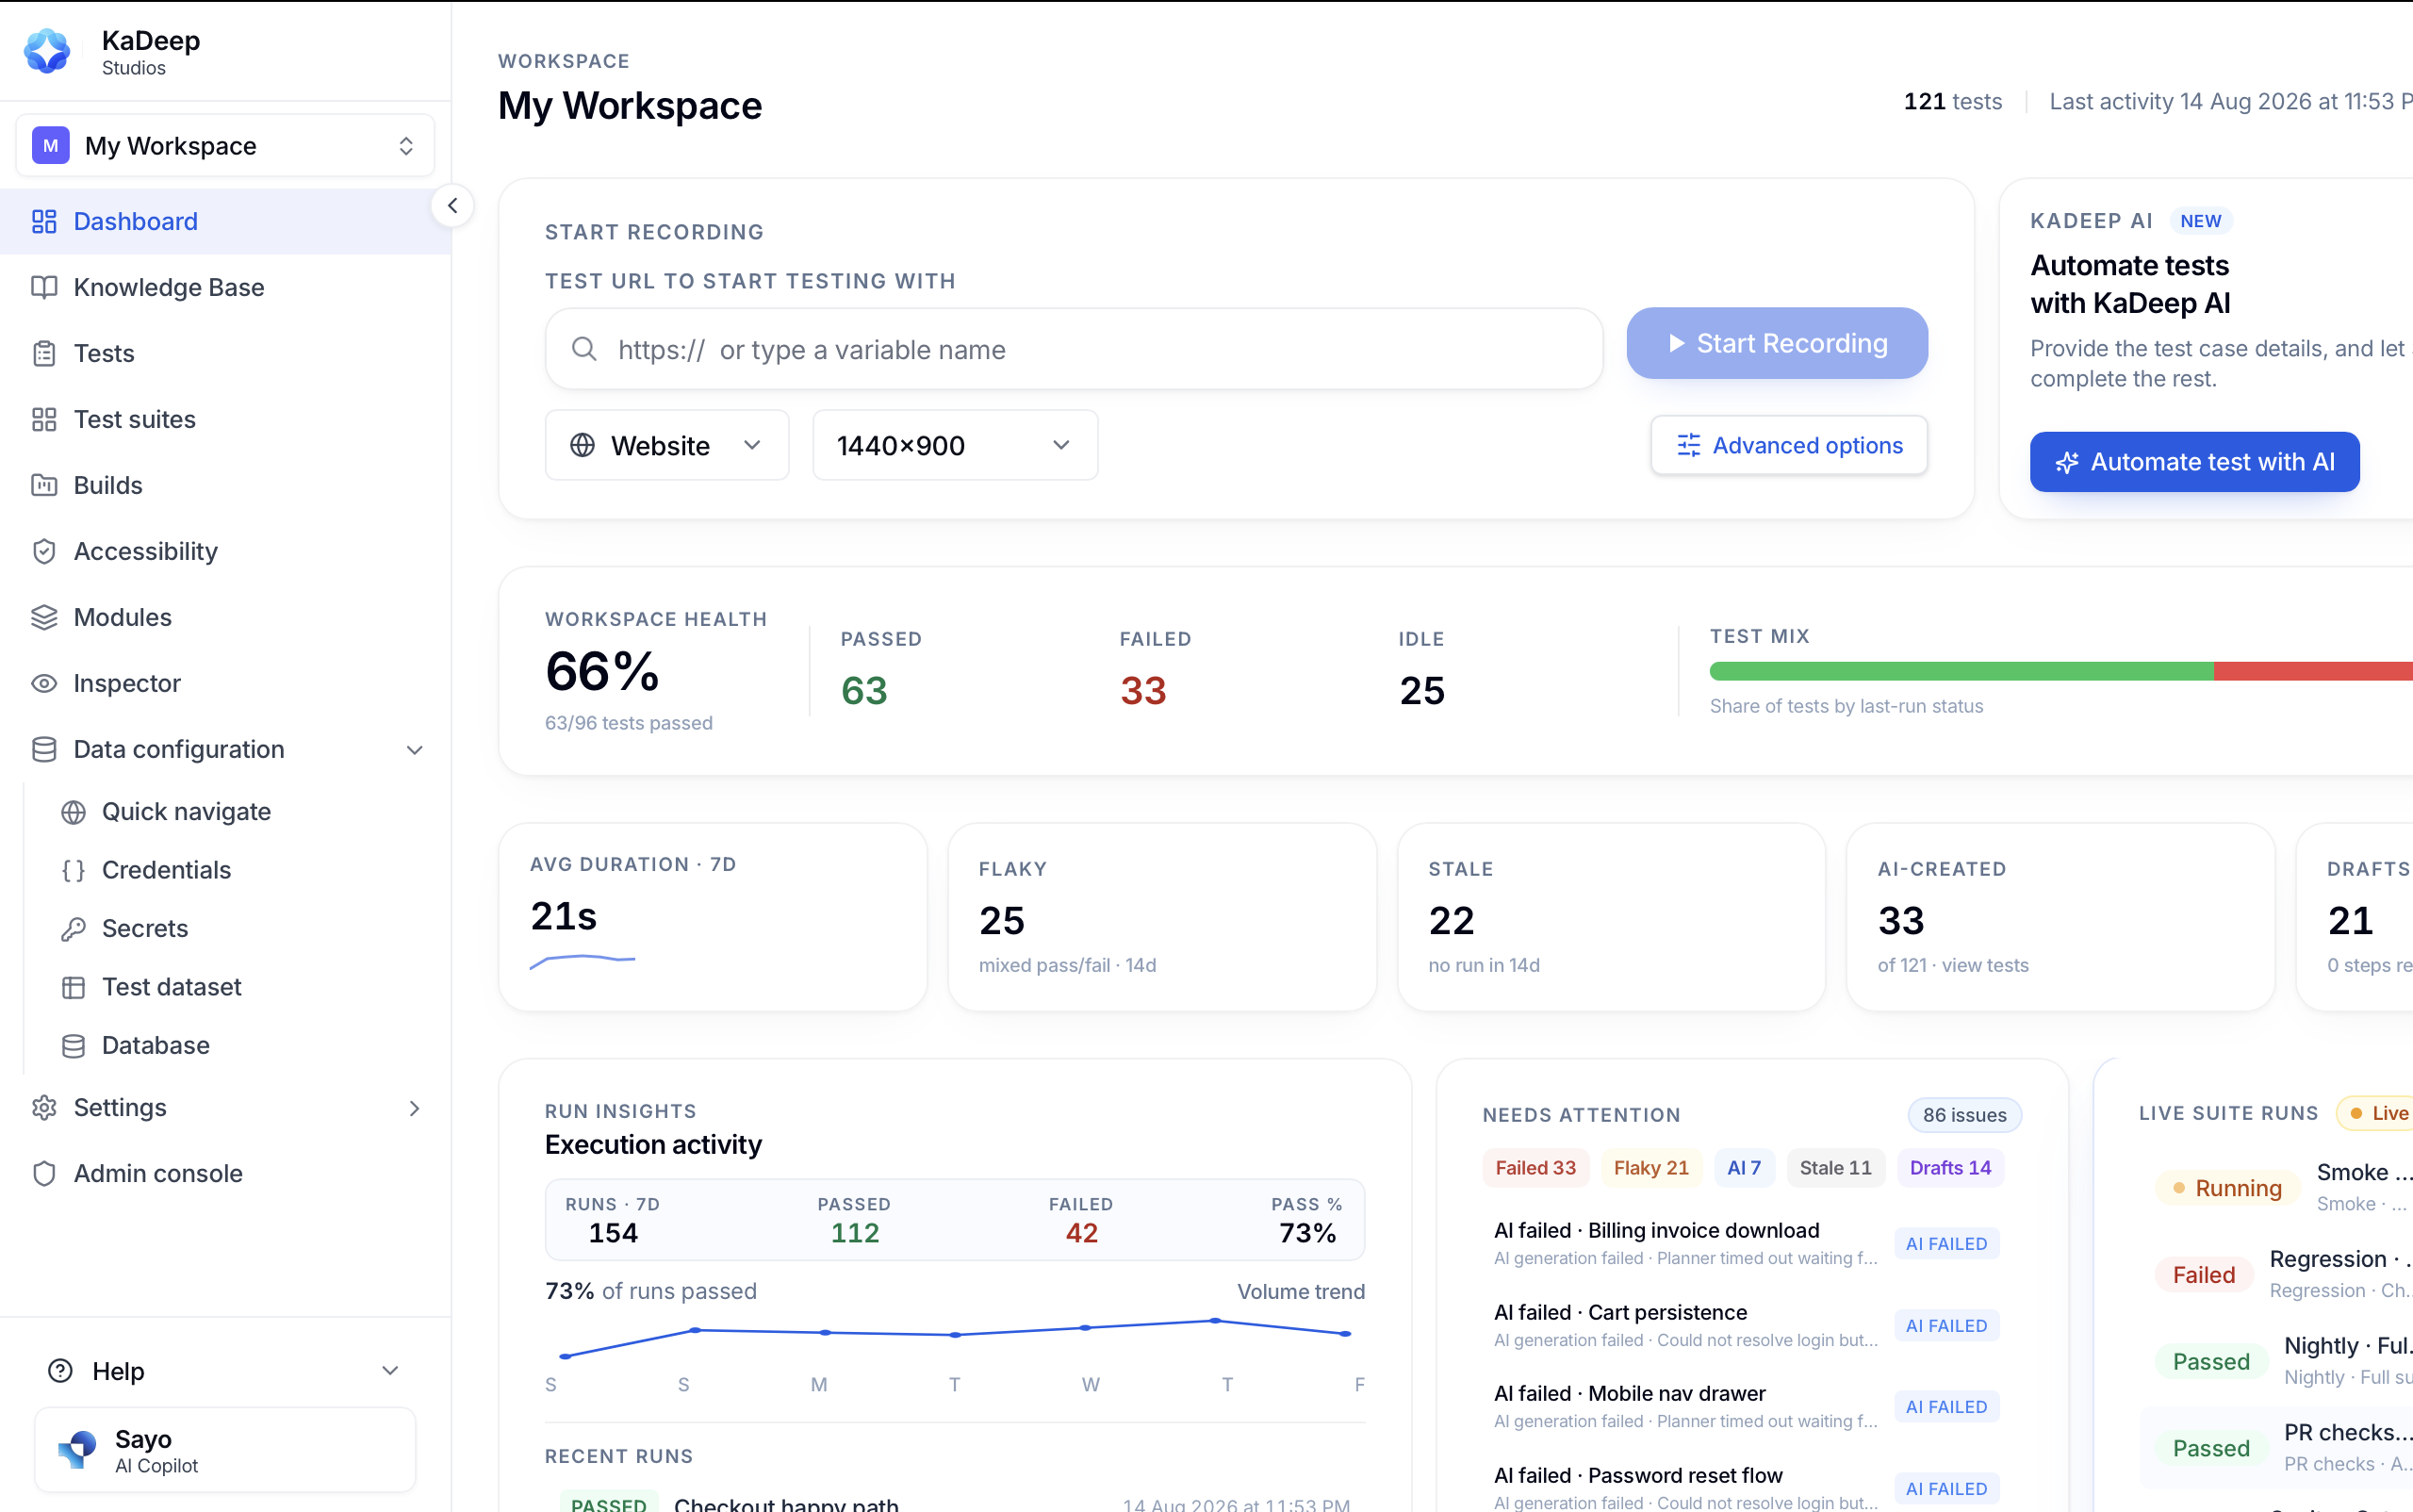Open the Inspector menu item
Screen dimensions: 2413x1512
(x=225, y=683)
